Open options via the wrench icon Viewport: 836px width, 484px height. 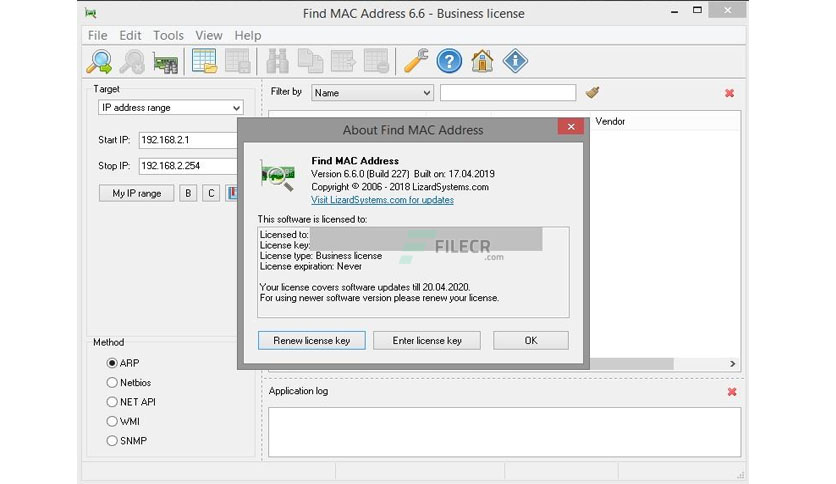click(x=416, y=61)
